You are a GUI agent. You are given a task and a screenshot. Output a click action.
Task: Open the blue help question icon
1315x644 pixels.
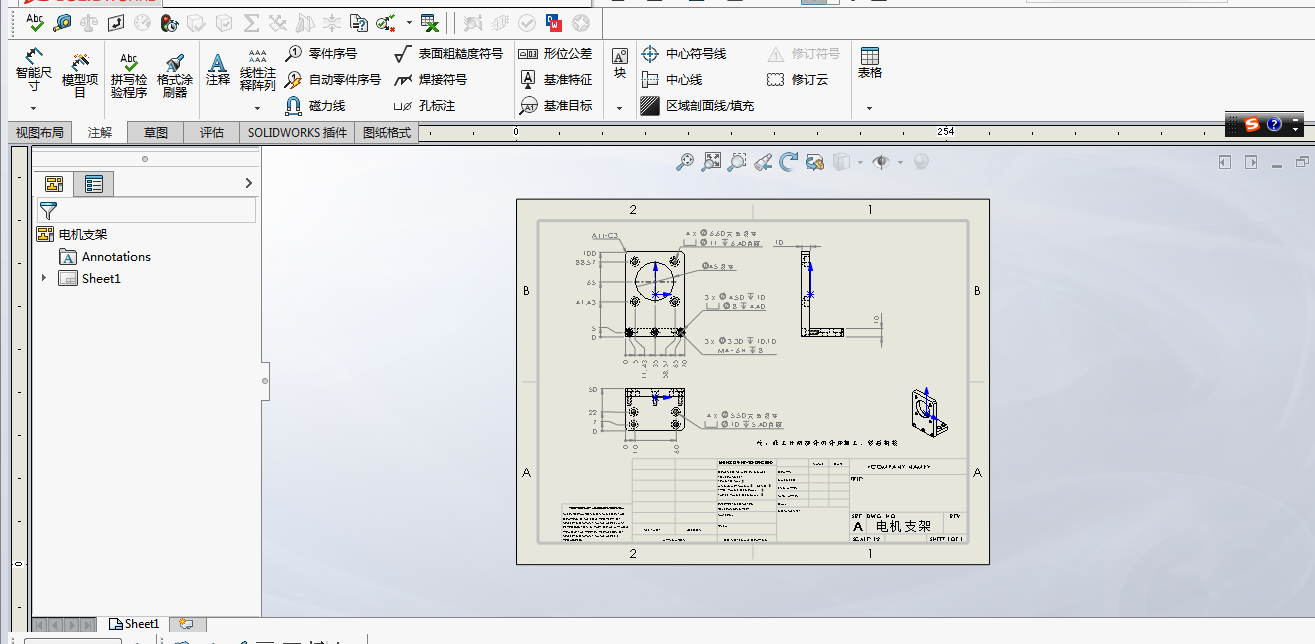coord(1274,125)
